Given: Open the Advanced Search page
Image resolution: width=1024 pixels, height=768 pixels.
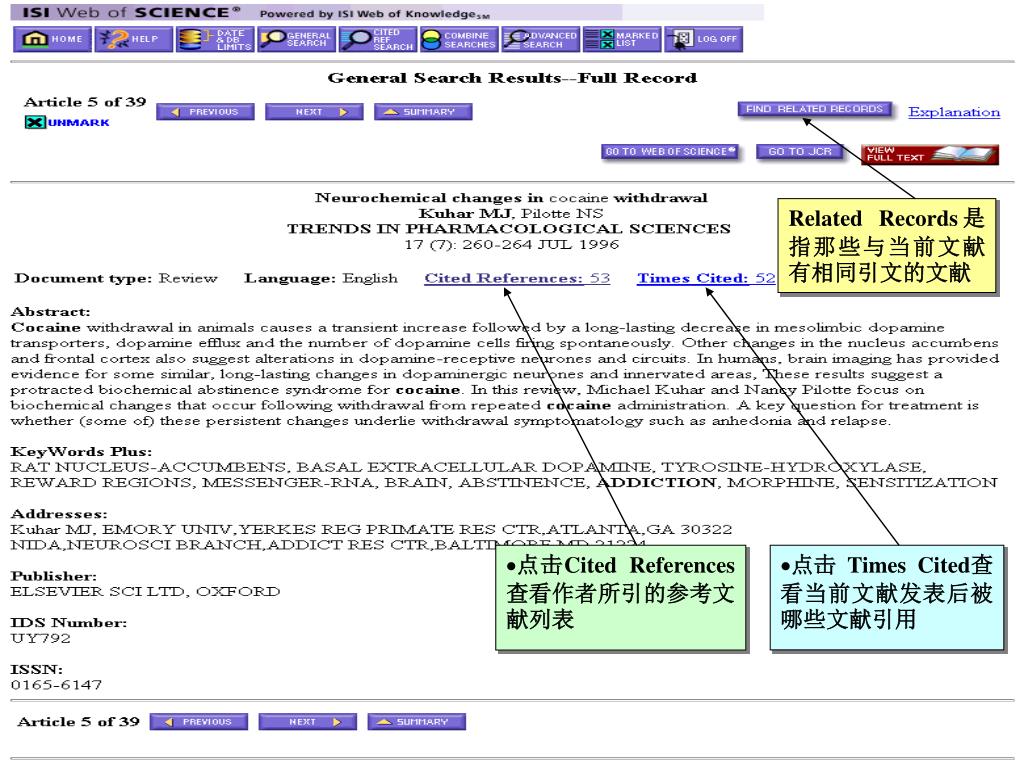Looking at the screenshot, I should tap(540, 39).
